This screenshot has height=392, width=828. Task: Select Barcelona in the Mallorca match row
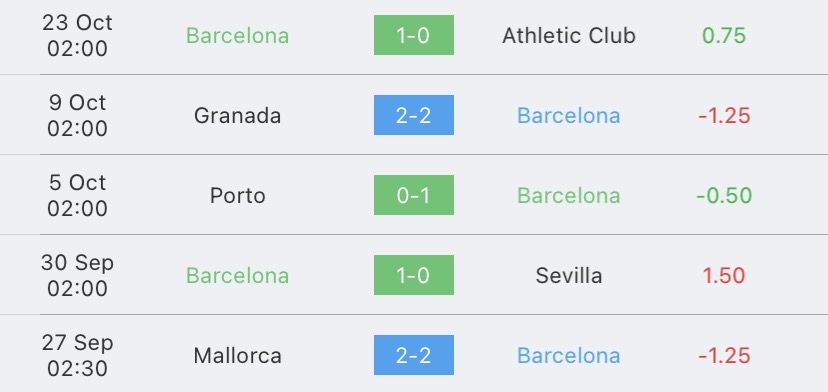pyautogui.click(x=569, y=356)
